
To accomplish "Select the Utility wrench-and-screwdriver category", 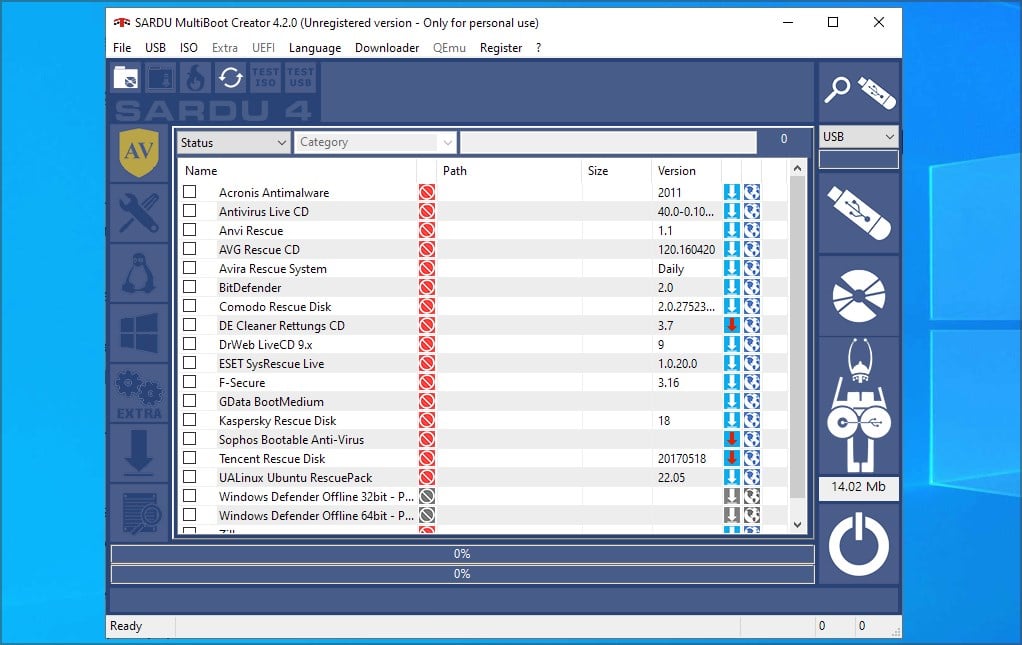I will (138, 213).
